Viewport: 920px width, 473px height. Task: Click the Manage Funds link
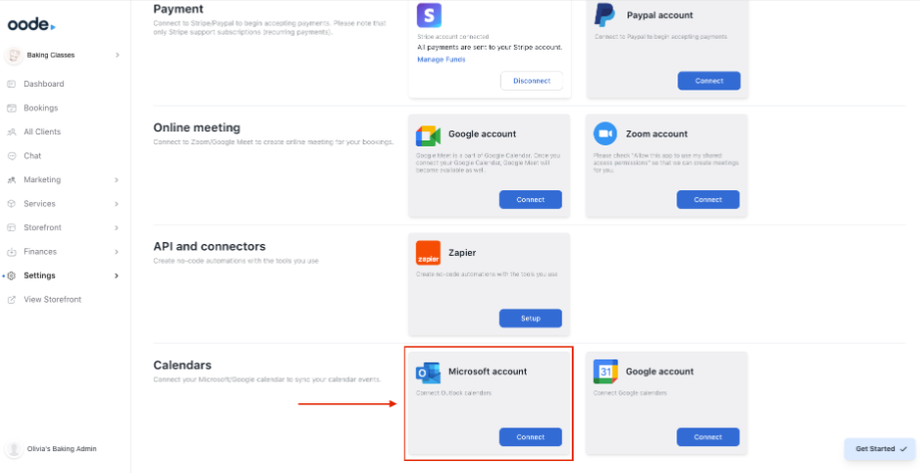(441, 60)
